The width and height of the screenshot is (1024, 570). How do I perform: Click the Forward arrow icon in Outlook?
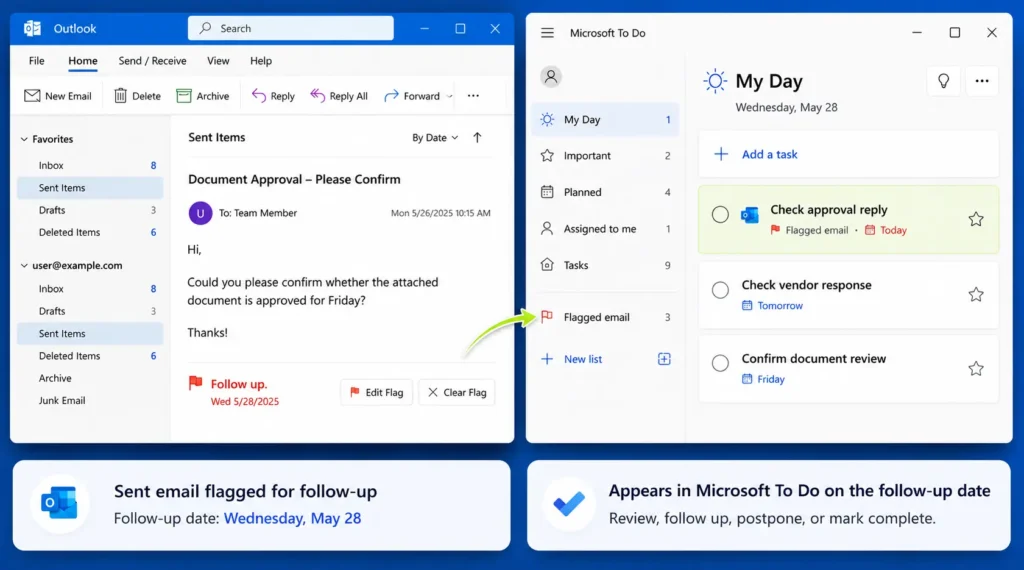391,96
